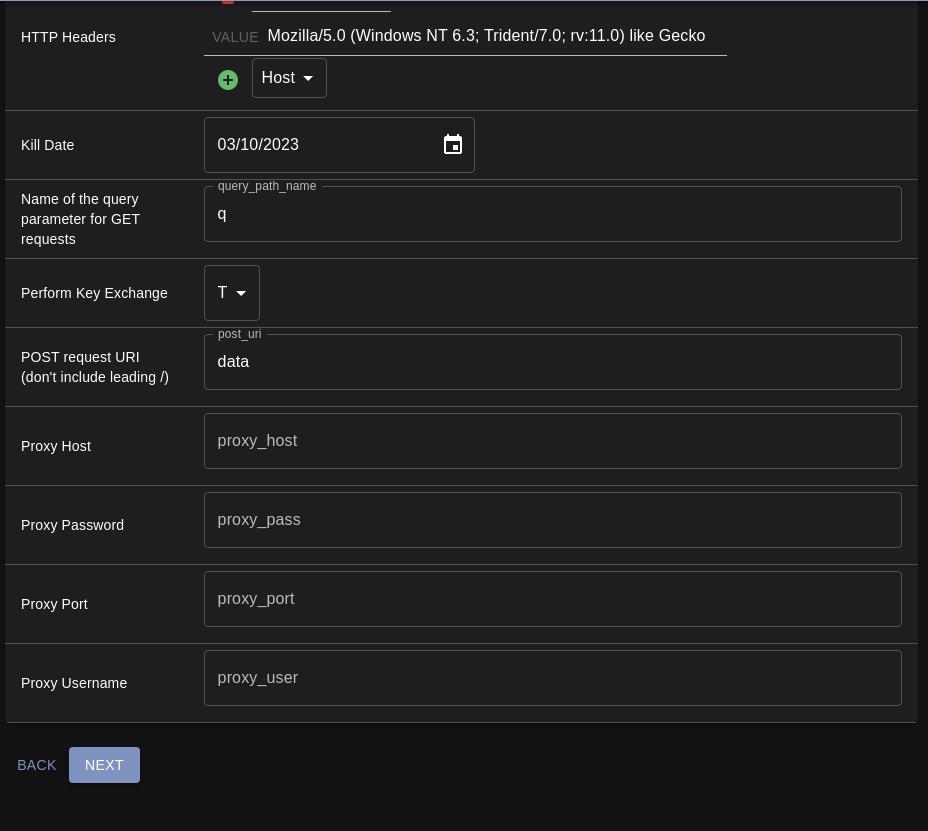
Task: Click the proxy_host input field
Action: tap(552, 441)
